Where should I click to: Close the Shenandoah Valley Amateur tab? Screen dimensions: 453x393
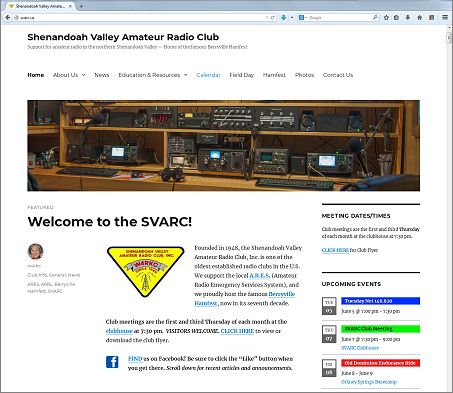70,6
